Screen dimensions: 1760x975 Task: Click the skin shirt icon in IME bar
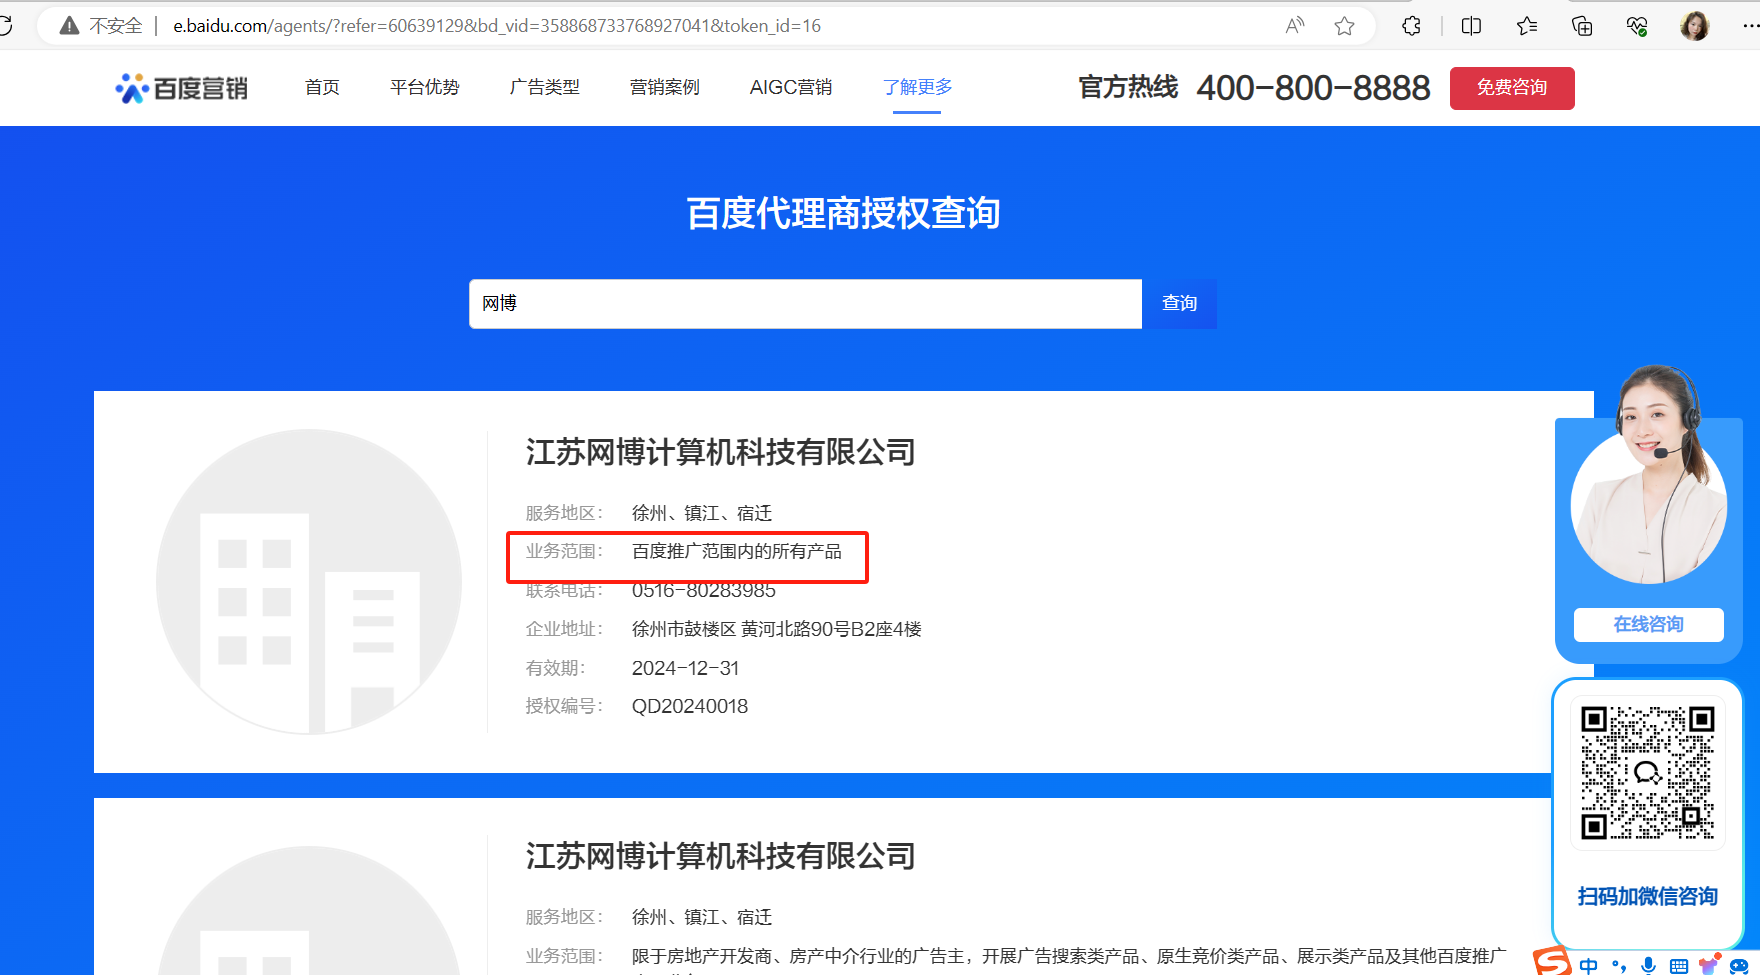[x=1709, y=965]
